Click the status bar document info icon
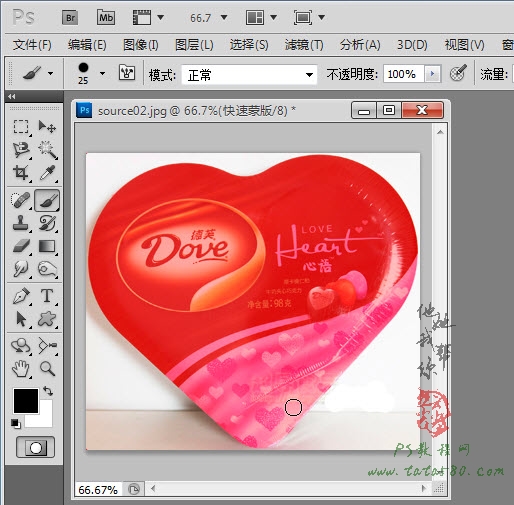 point(134,489)
